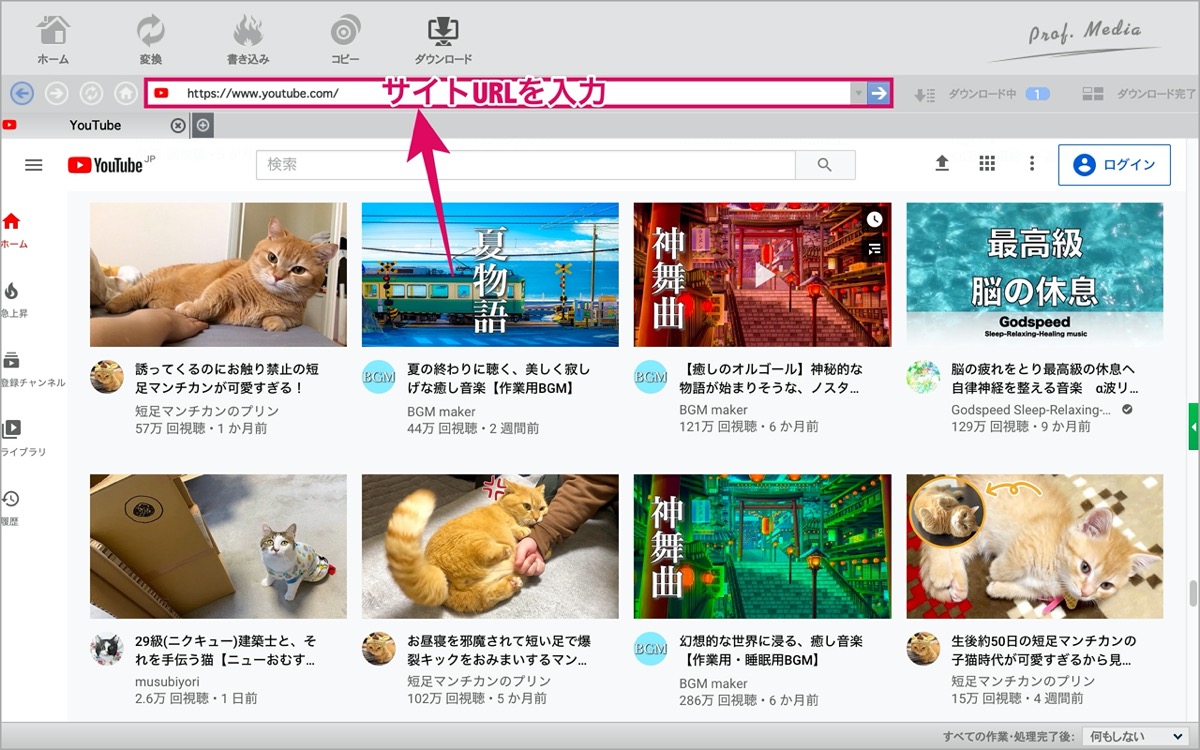Open video title 夏の終わりに聴く、美しく寂しげな癒し音楽

[x=499, y=378]
